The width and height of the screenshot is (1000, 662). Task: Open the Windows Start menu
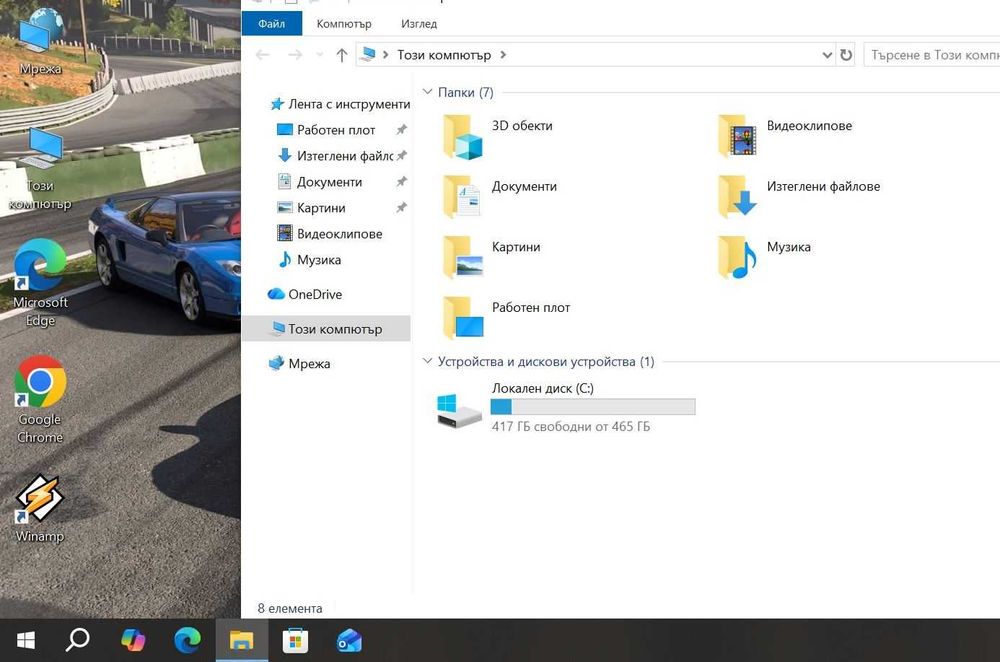tap(26, 640)
